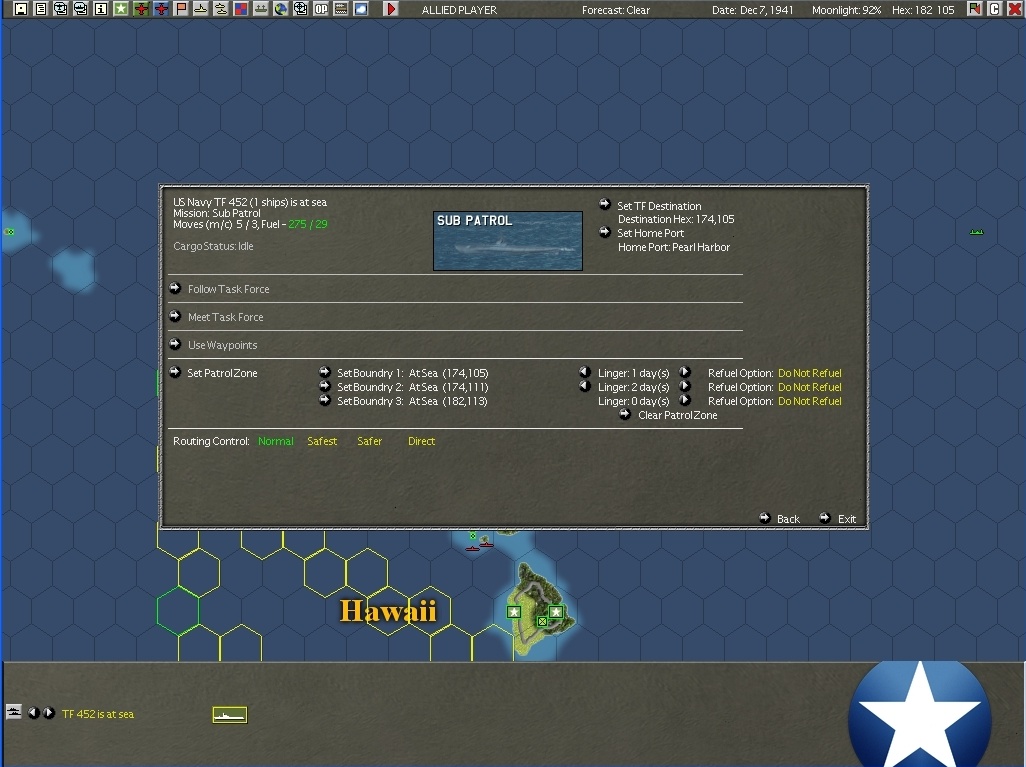Select Follow Task Force option

(x=228, y=289)
